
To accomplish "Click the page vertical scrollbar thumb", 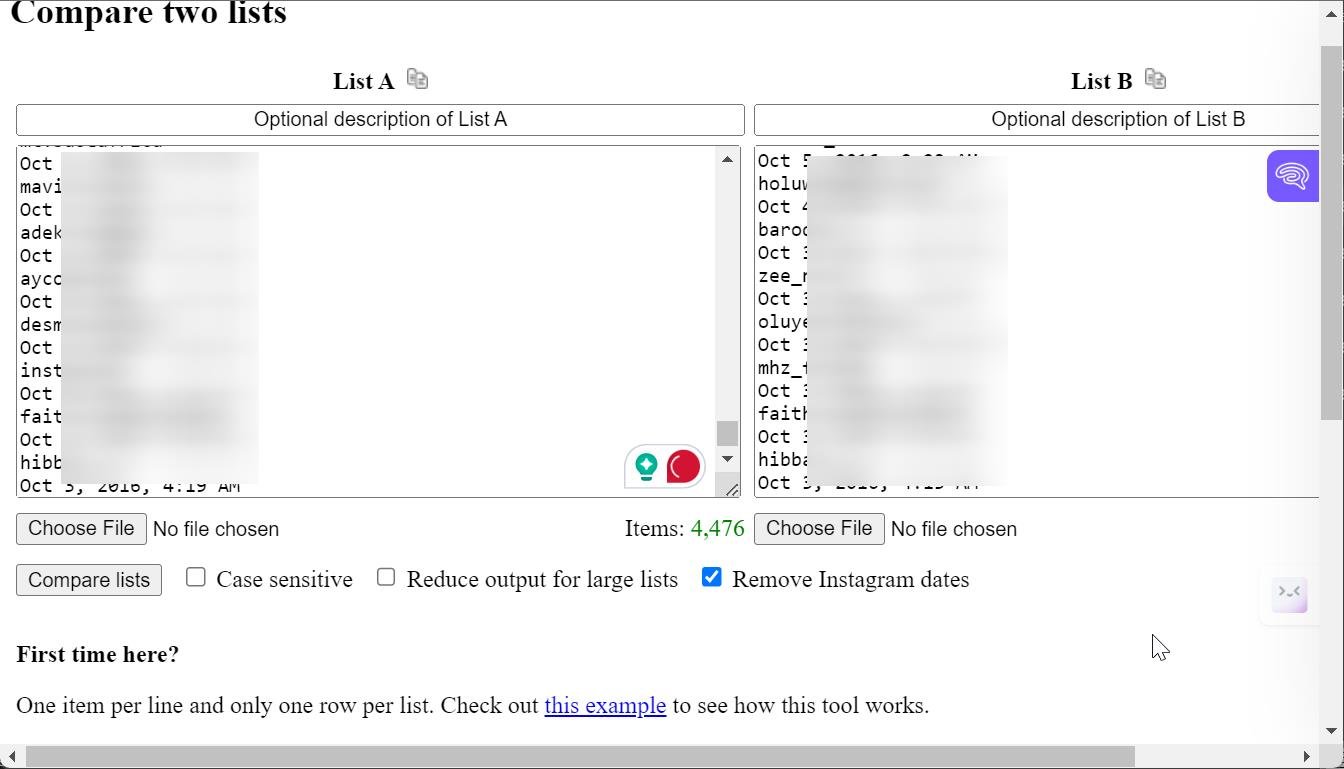I will pos(1332,232).
